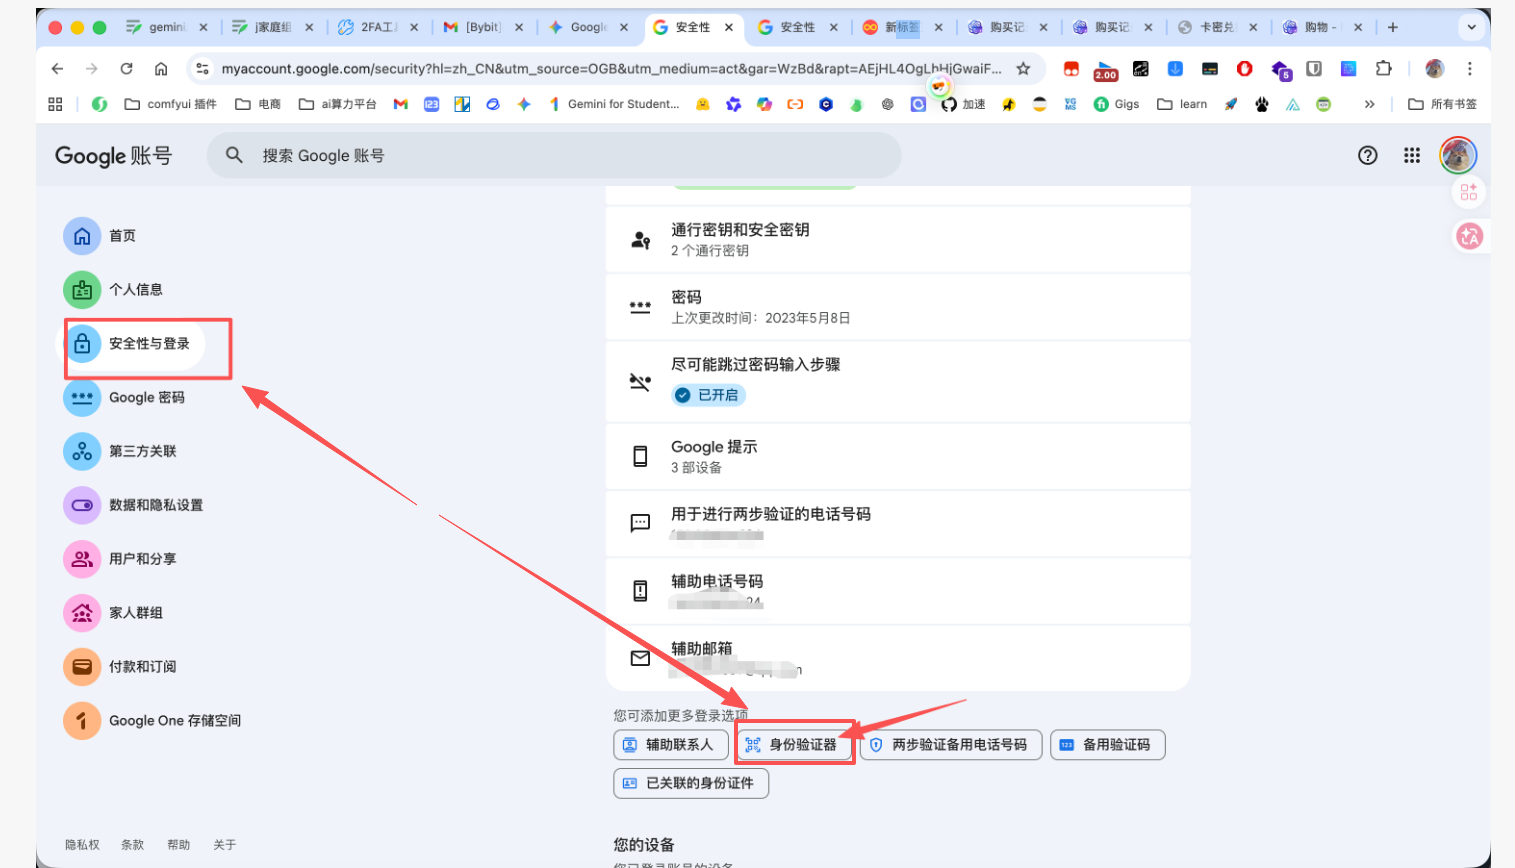The image size is (1515, 868).
Task: Click the 两步验证备用电话号码 chip
Action: [951, 745]
